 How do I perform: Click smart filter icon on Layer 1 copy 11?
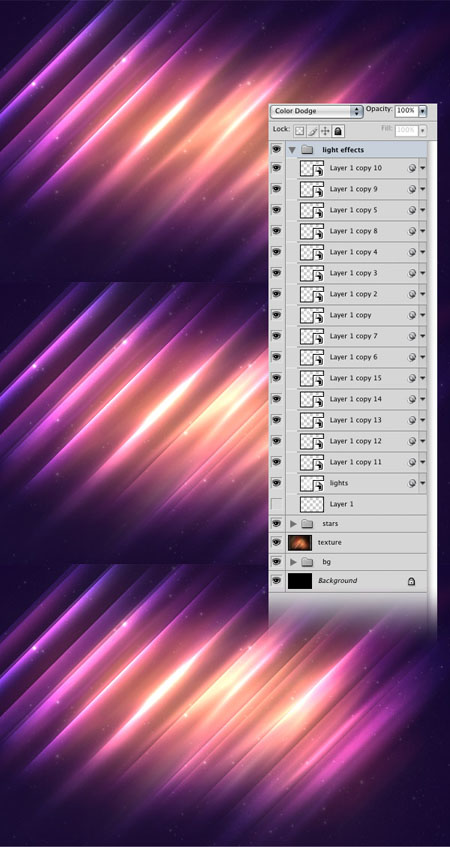click(x=412, y=462)
